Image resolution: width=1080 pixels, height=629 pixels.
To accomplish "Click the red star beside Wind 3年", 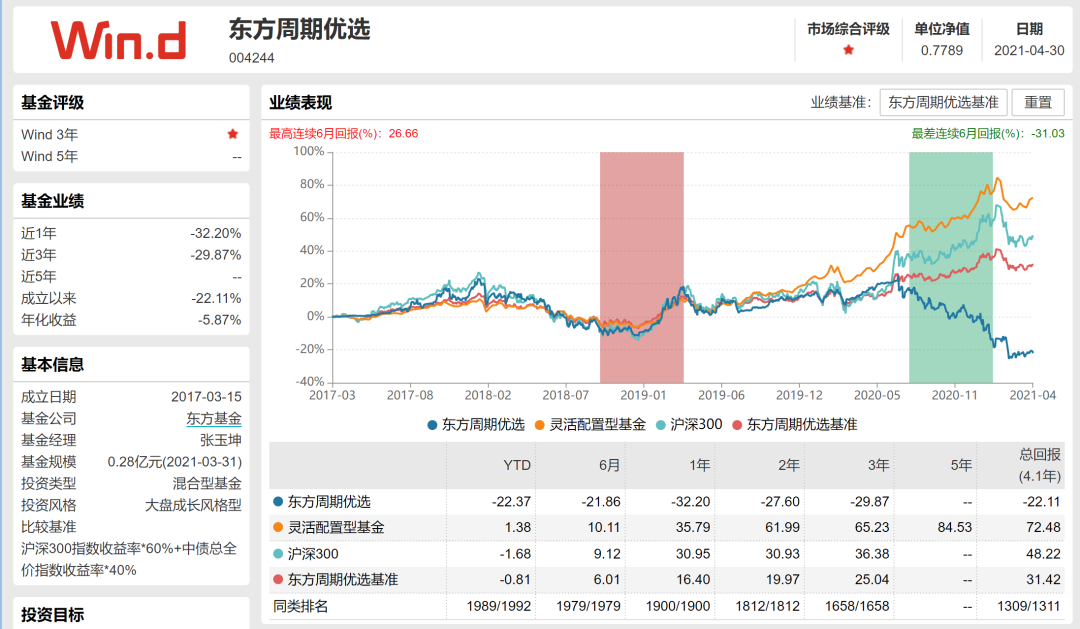I will coord(233,134).
